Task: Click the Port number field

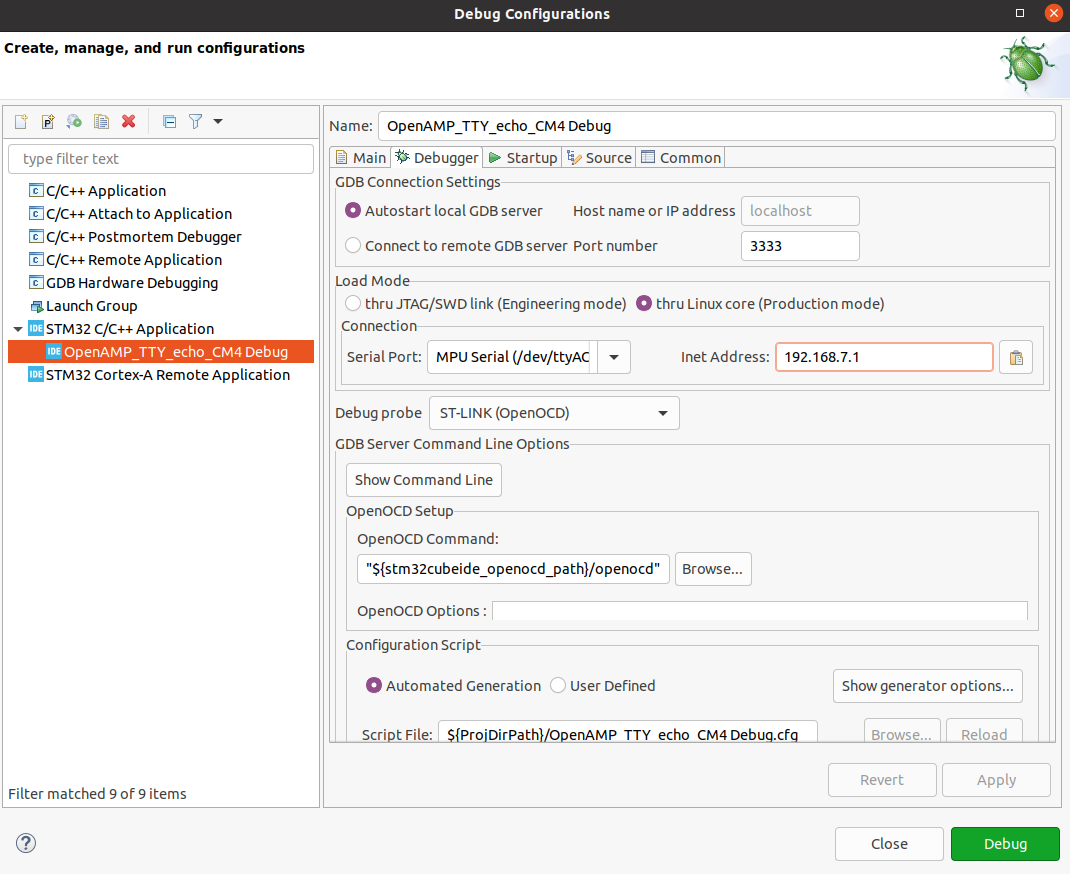Action: pos(800,246)
